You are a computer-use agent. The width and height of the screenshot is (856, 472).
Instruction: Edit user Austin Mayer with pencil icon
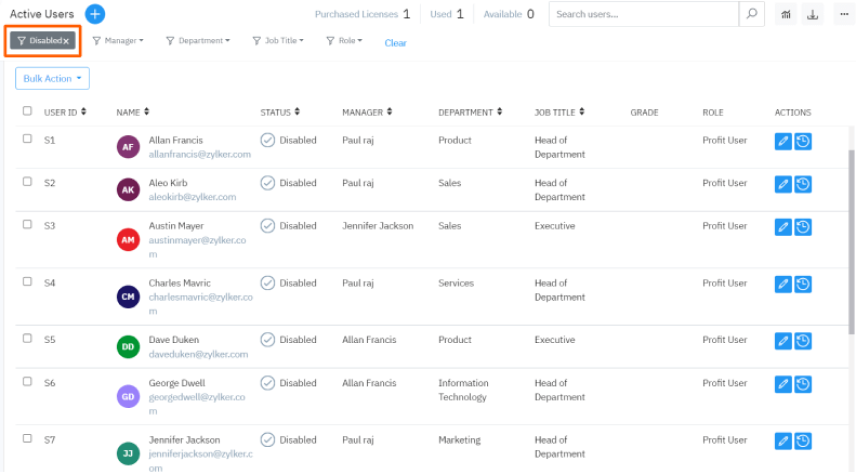pyautogui.click(x=783, y=227)
